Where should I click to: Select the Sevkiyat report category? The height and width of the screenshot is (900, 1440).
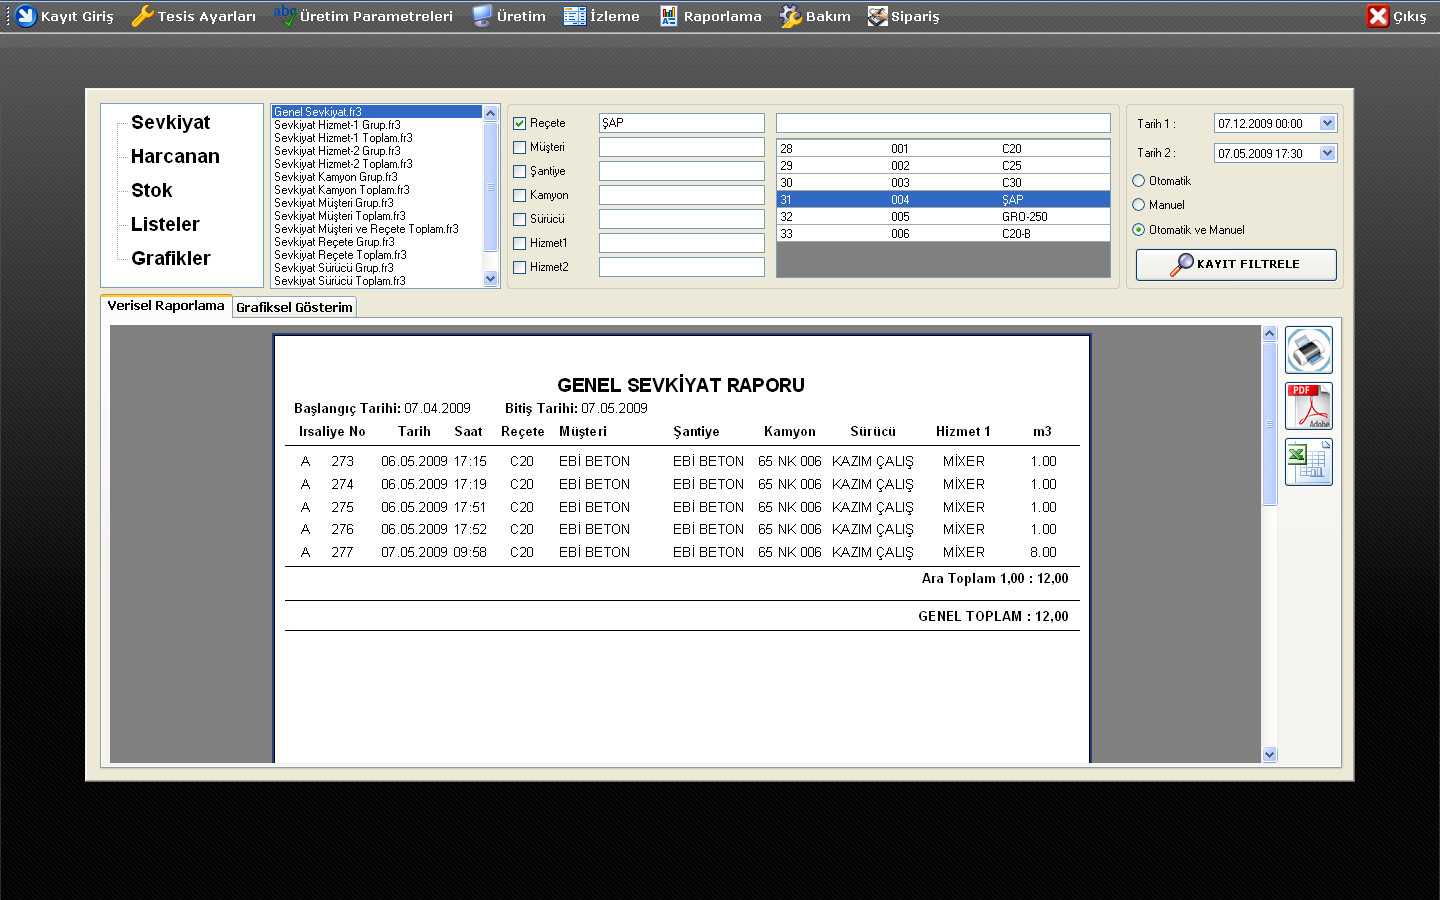click(x=171, y=123)
